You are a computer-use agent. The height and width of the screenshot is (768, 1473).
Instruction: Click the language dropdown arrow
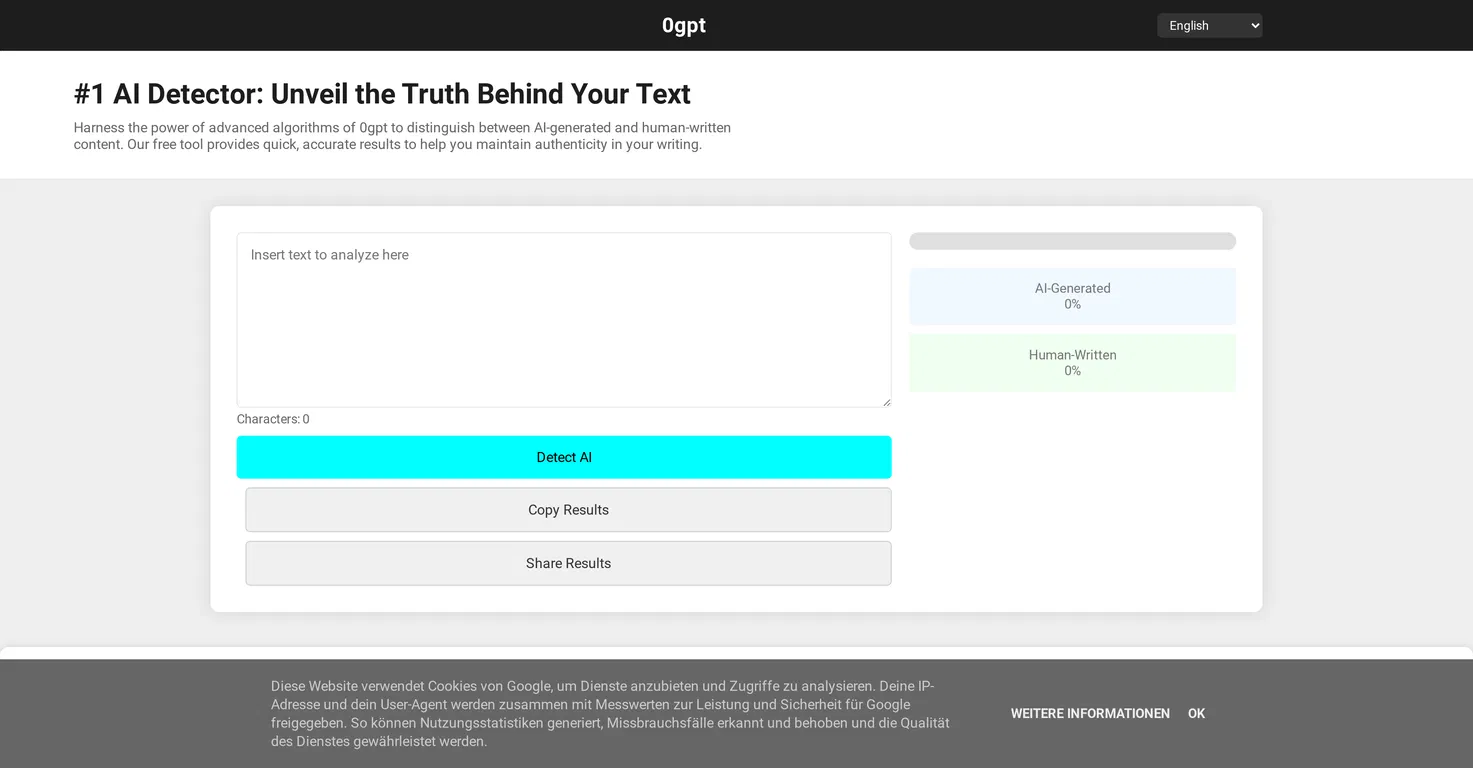point(1255,25)
